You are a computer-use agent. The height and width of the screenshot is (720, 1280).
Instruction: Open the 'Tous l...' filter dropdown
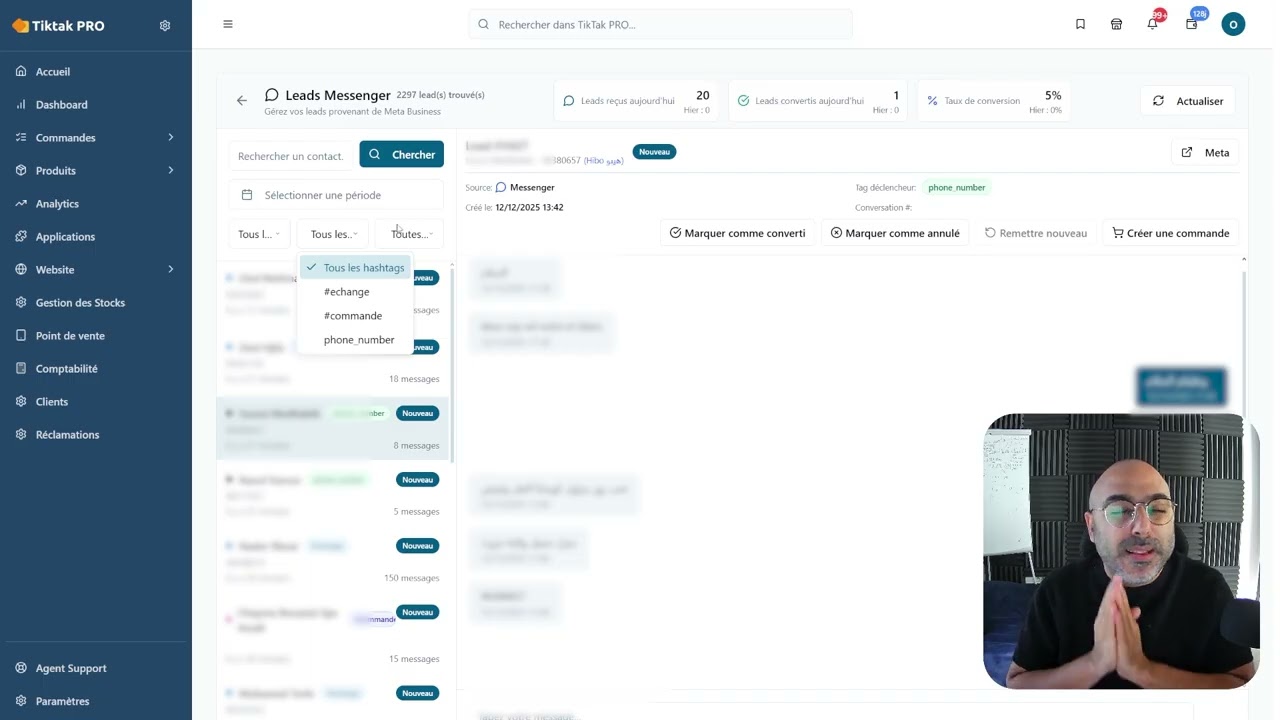pos(259,234)
